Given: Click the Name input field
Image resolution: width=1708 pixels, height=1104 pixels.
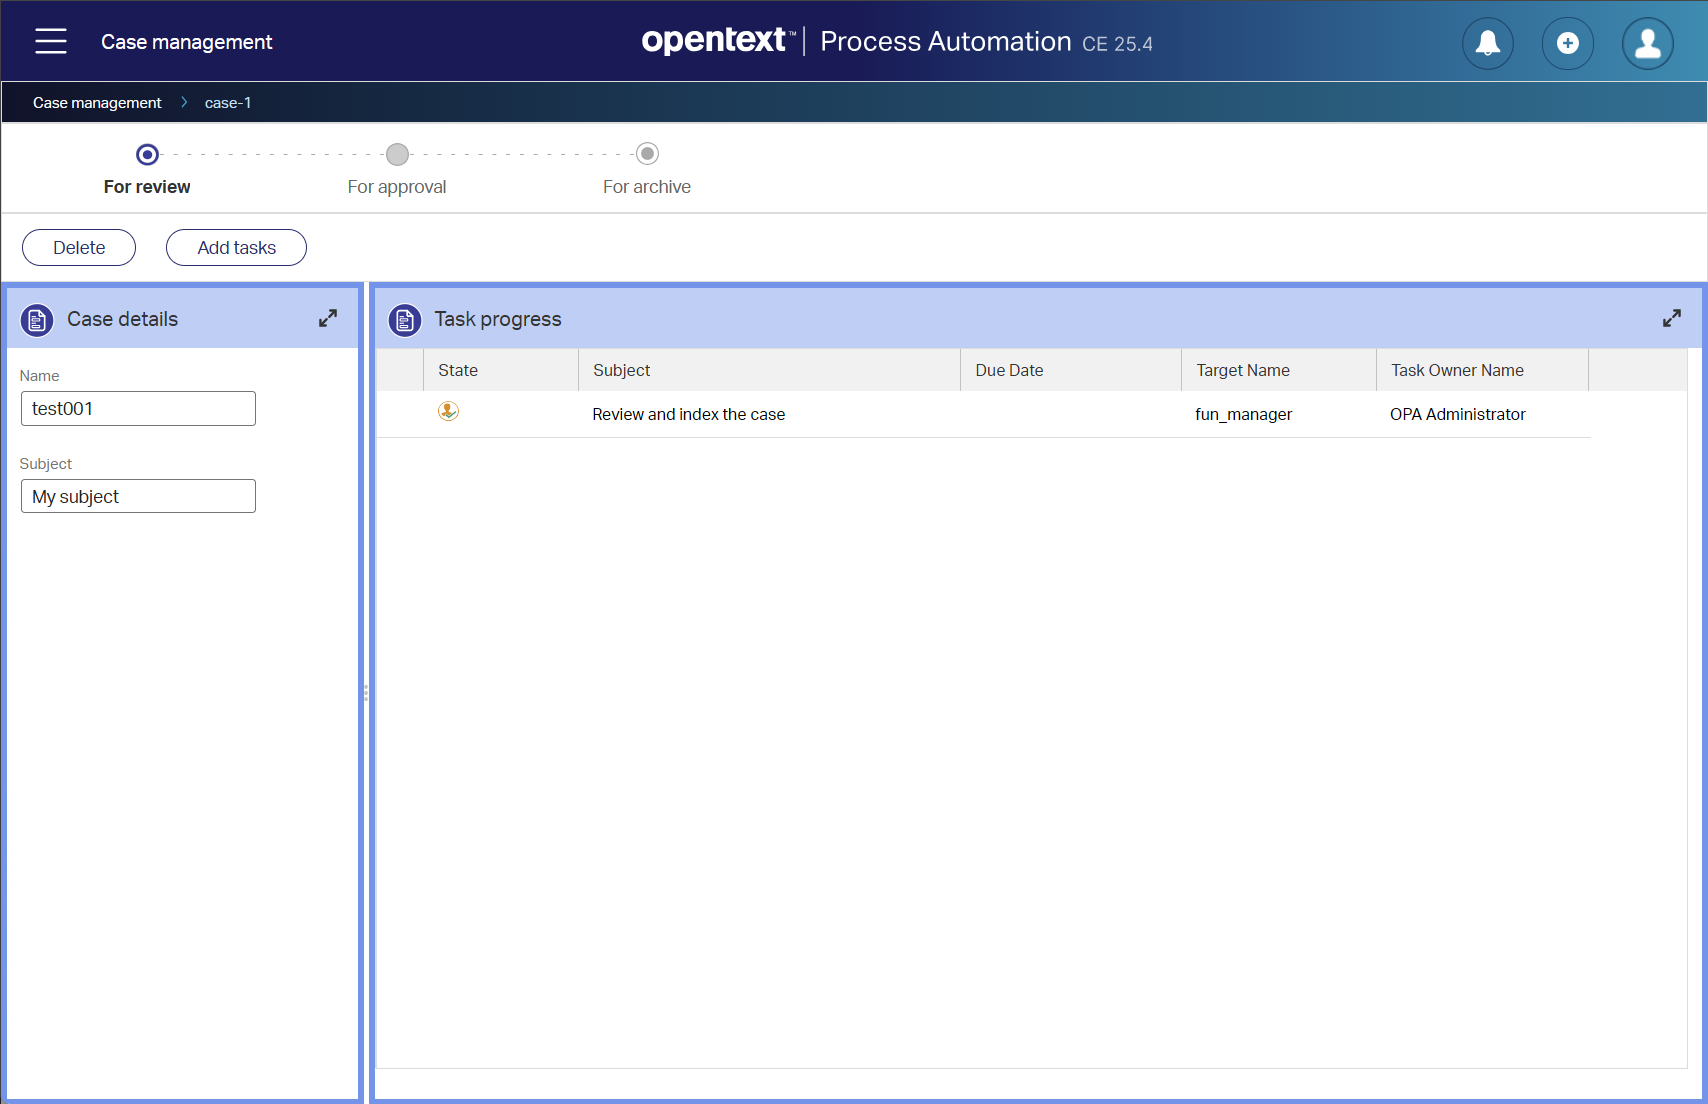Looking at the screenshot, I should (x=138, y=409).
